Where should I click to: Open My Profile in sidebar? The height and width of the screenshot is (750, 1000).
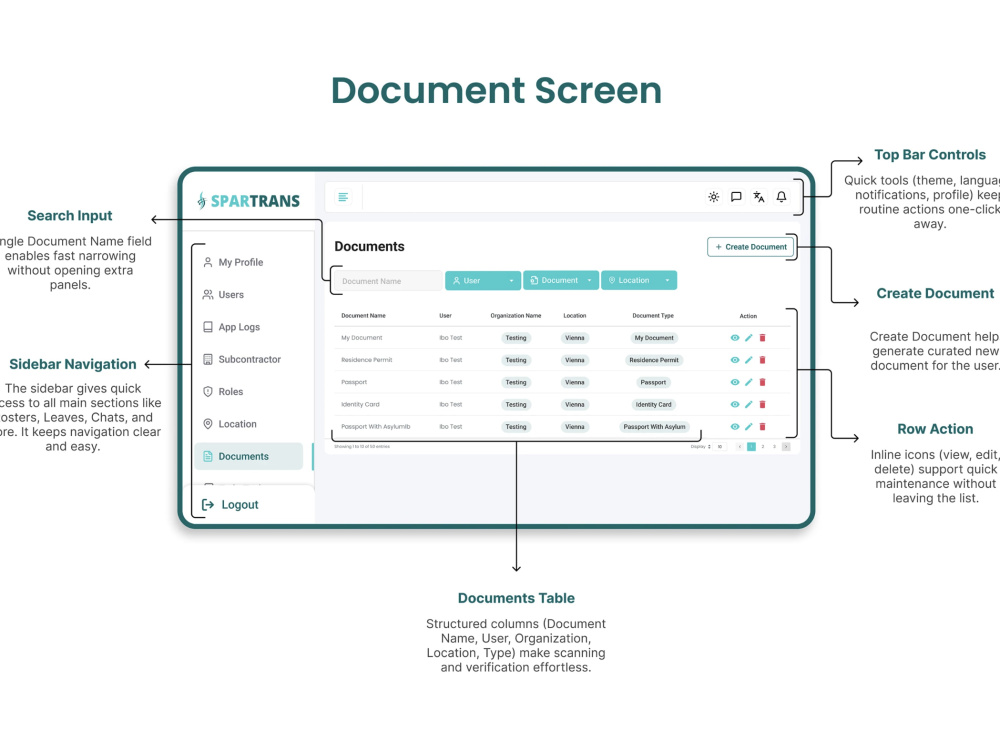(233, 262)
